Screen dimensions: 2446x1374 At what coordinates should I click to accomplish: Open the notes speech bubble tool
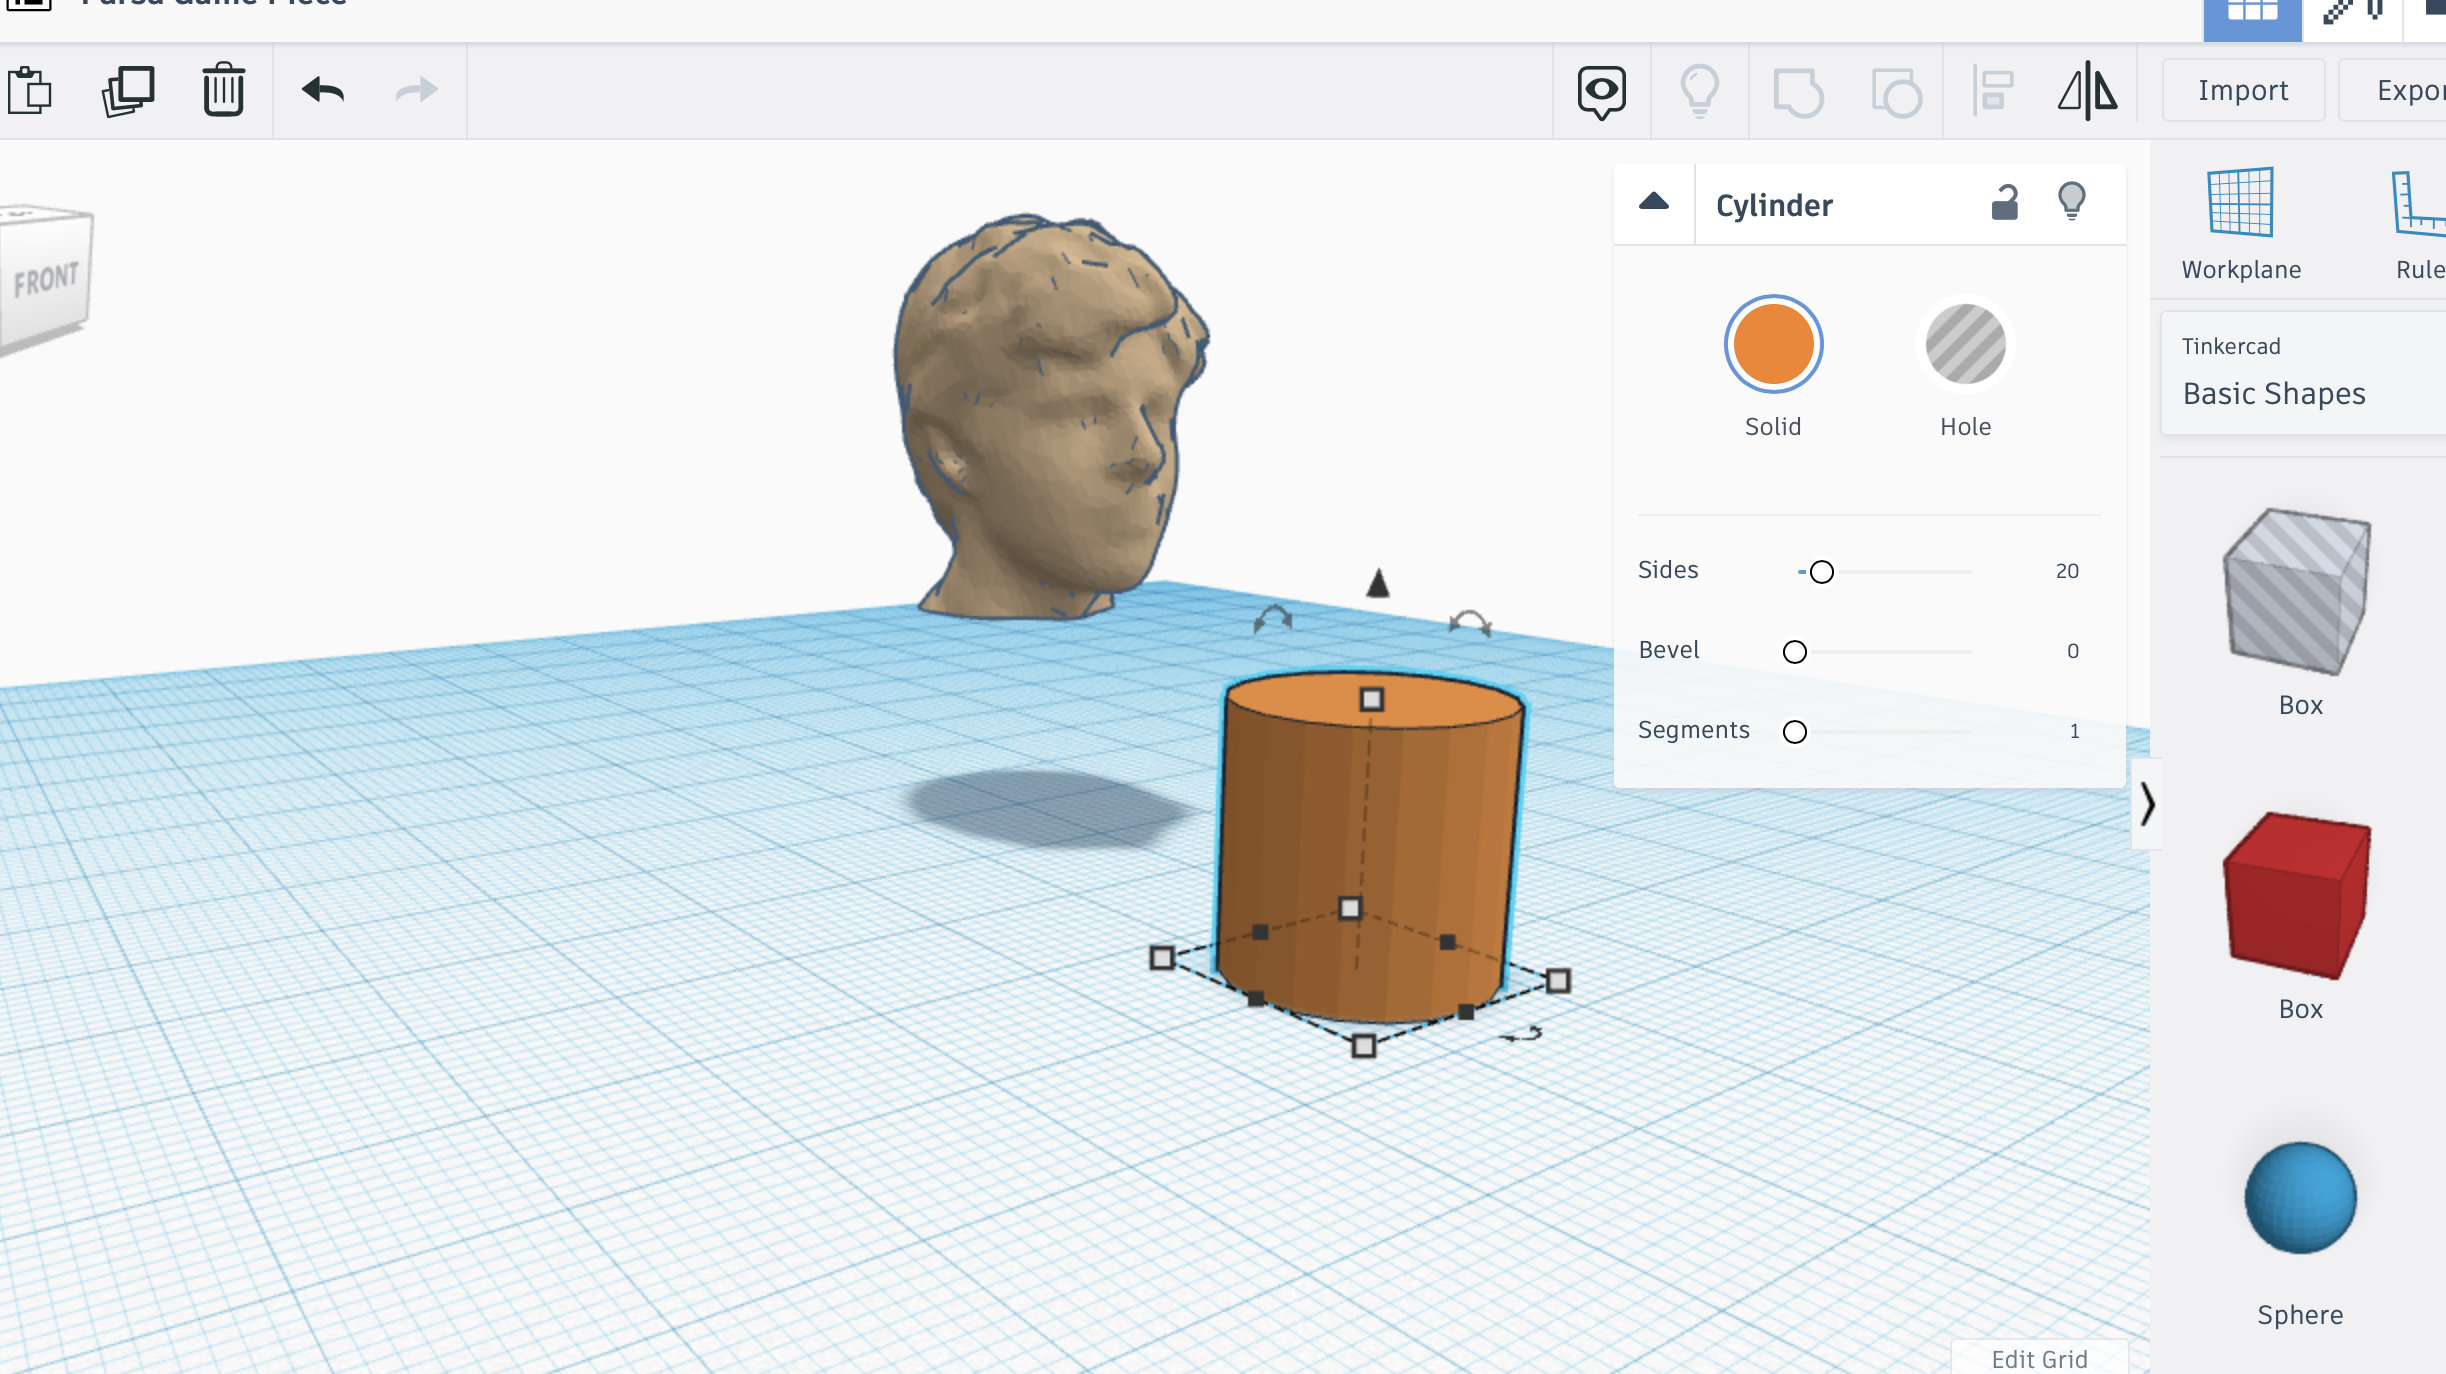pyautogui.click(x=1601, y=91)
